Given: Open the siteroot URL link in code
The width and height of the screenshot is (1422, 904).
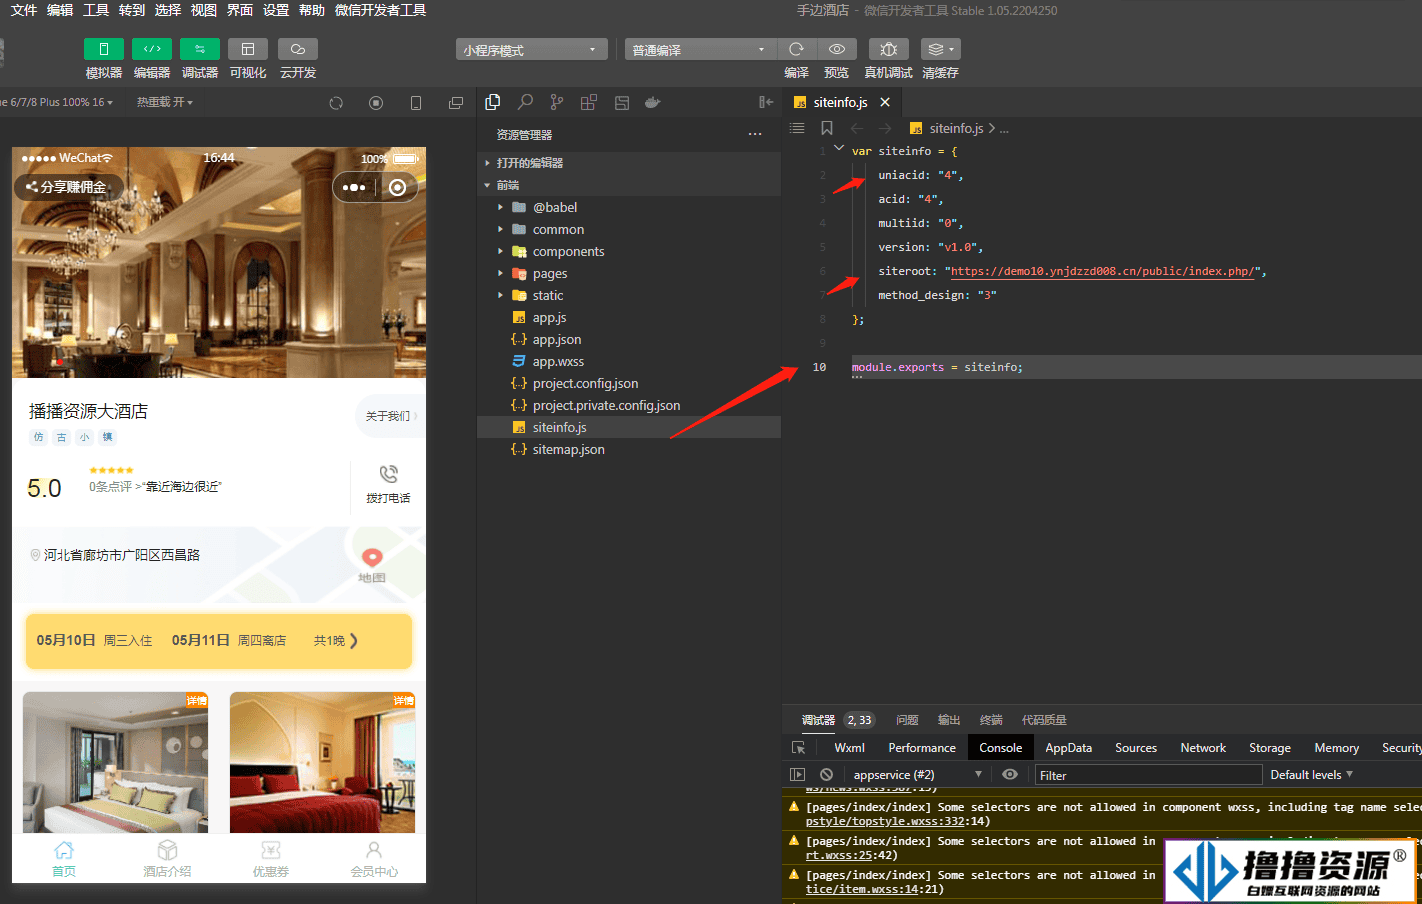Looking at the screenshot, I should pos(1102,271).
